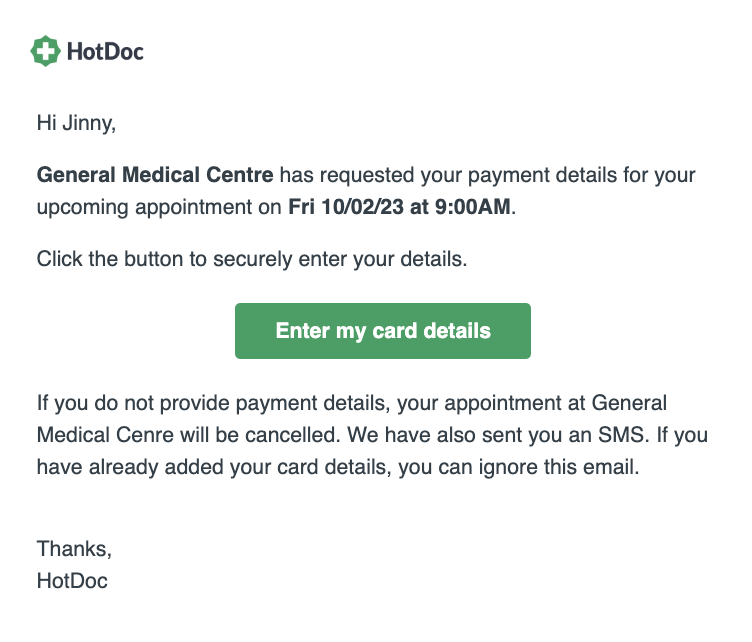The image size is (752, 642).
Task: Click the "upcoming appointment on" text
Action: [159, 207]
